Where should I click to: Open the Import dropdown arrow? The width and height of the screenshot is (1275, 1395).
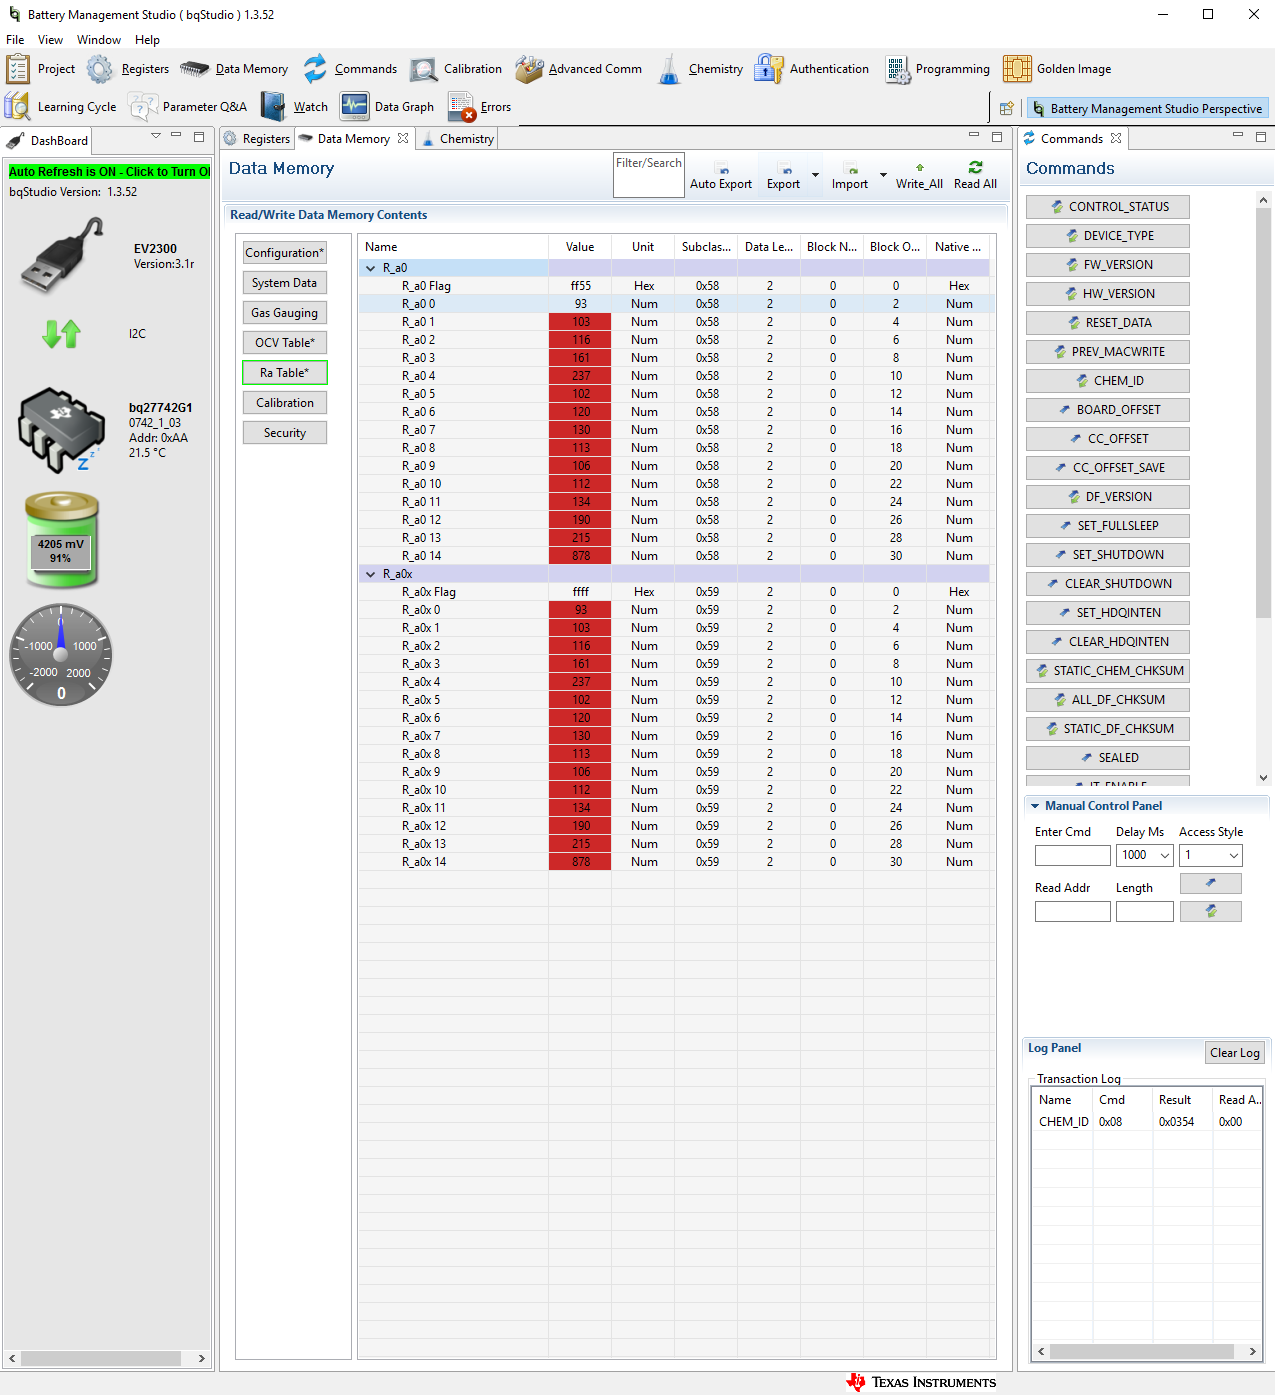tap(883, 176)
